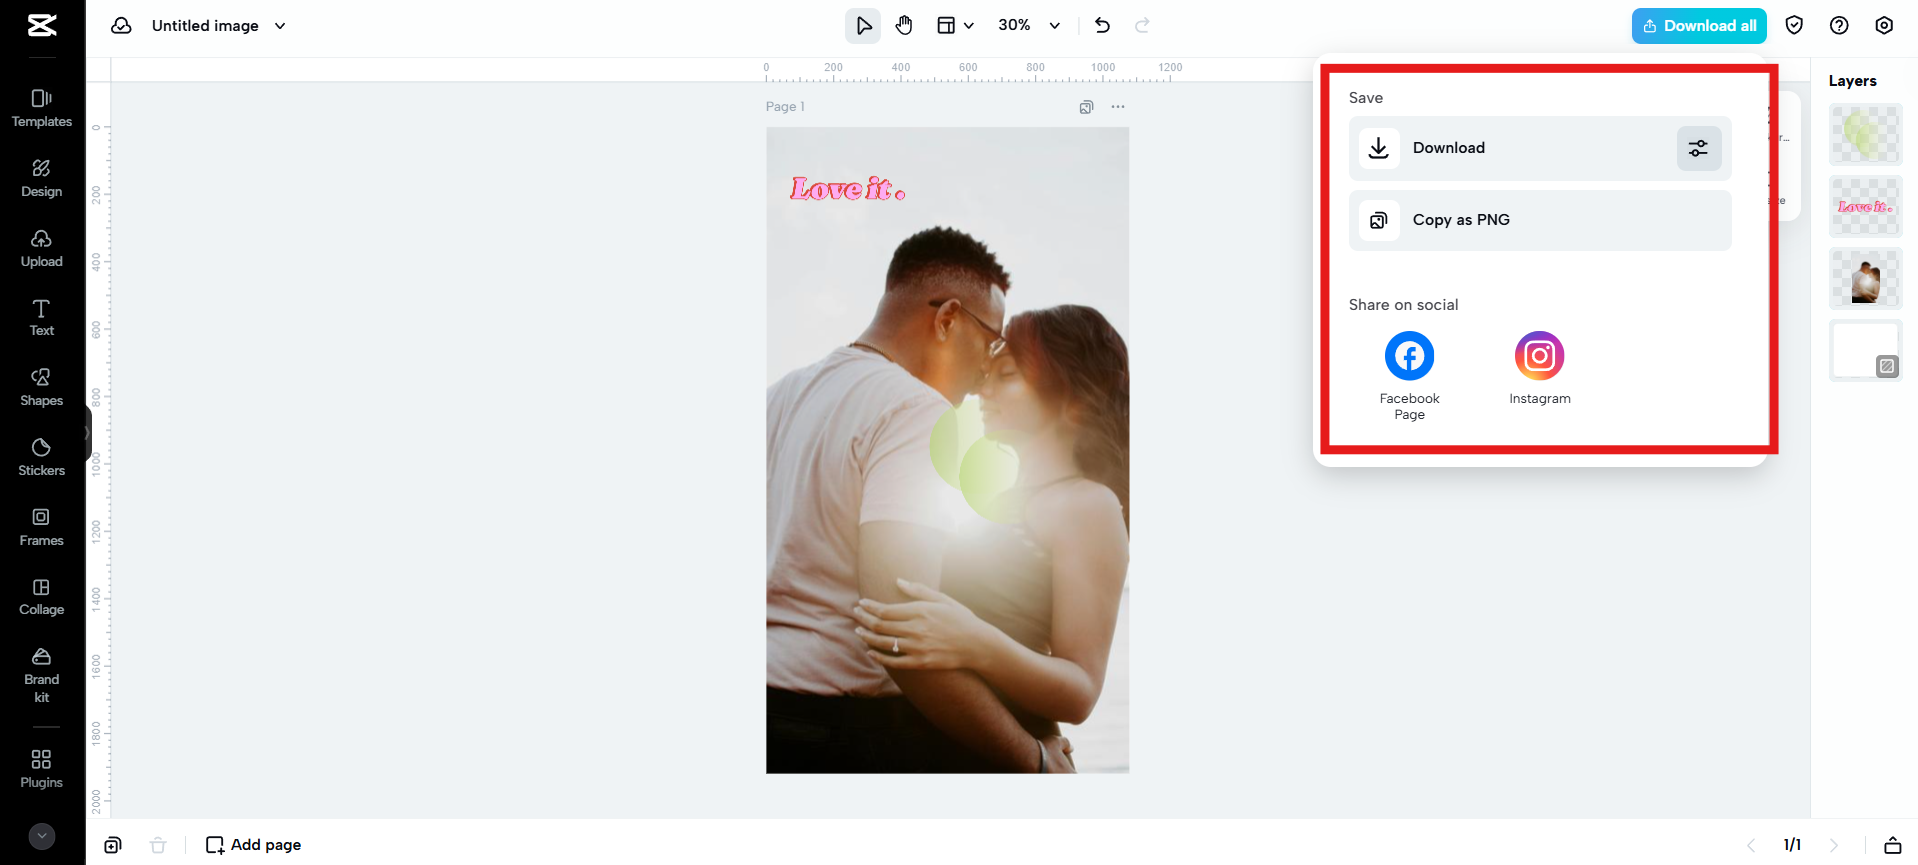Click the cloud save status icon
1918x865 pixels.
[x=121, y=25]
